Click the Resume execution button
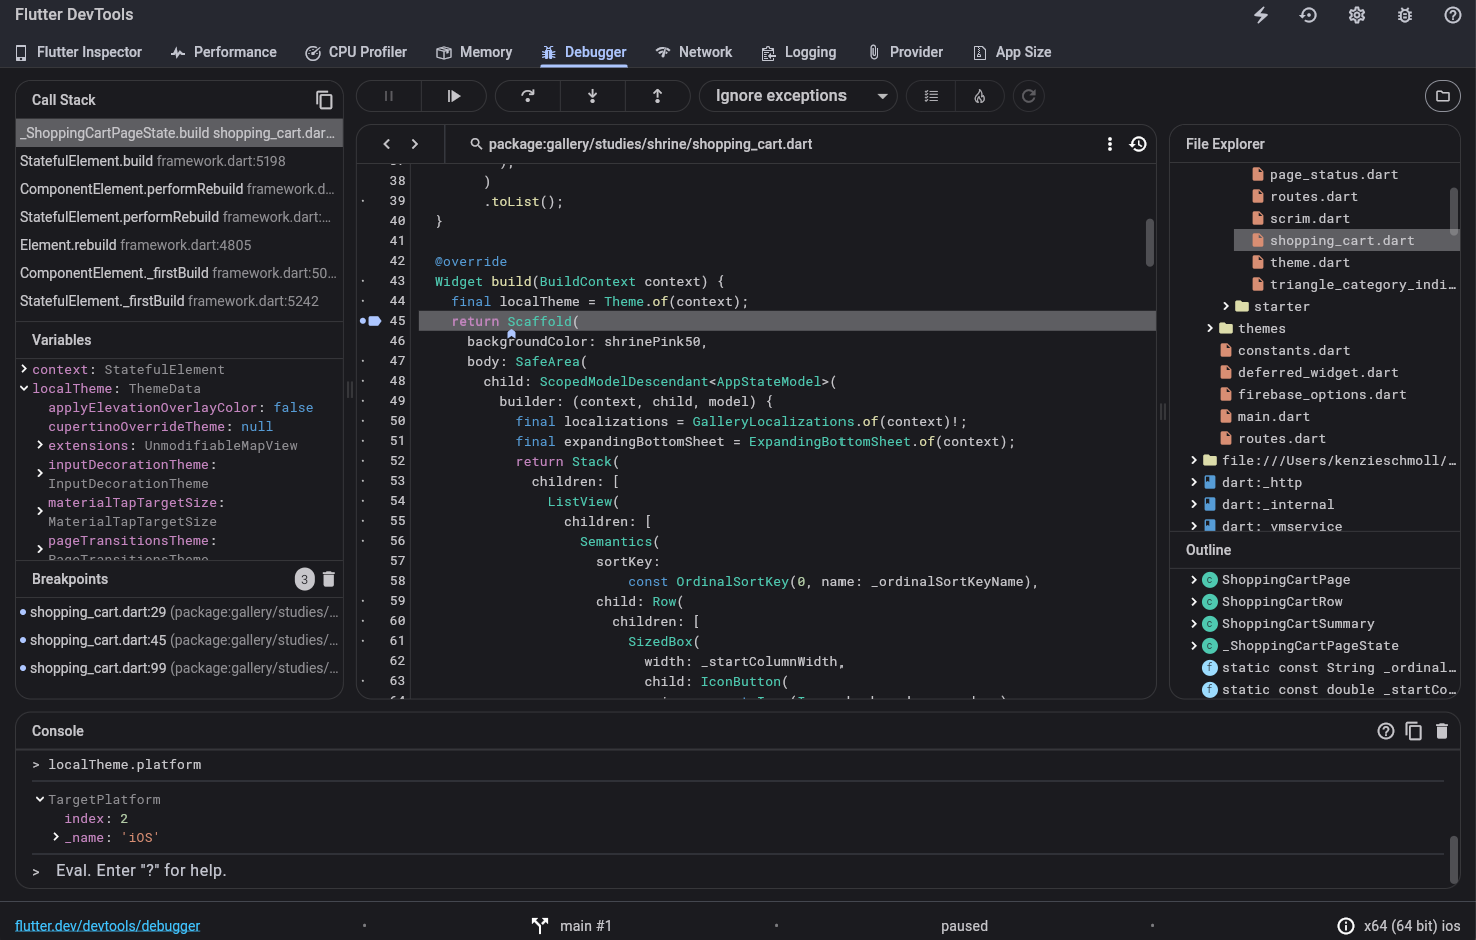This screenshot has width=1476, height=940. coord(454,95)
